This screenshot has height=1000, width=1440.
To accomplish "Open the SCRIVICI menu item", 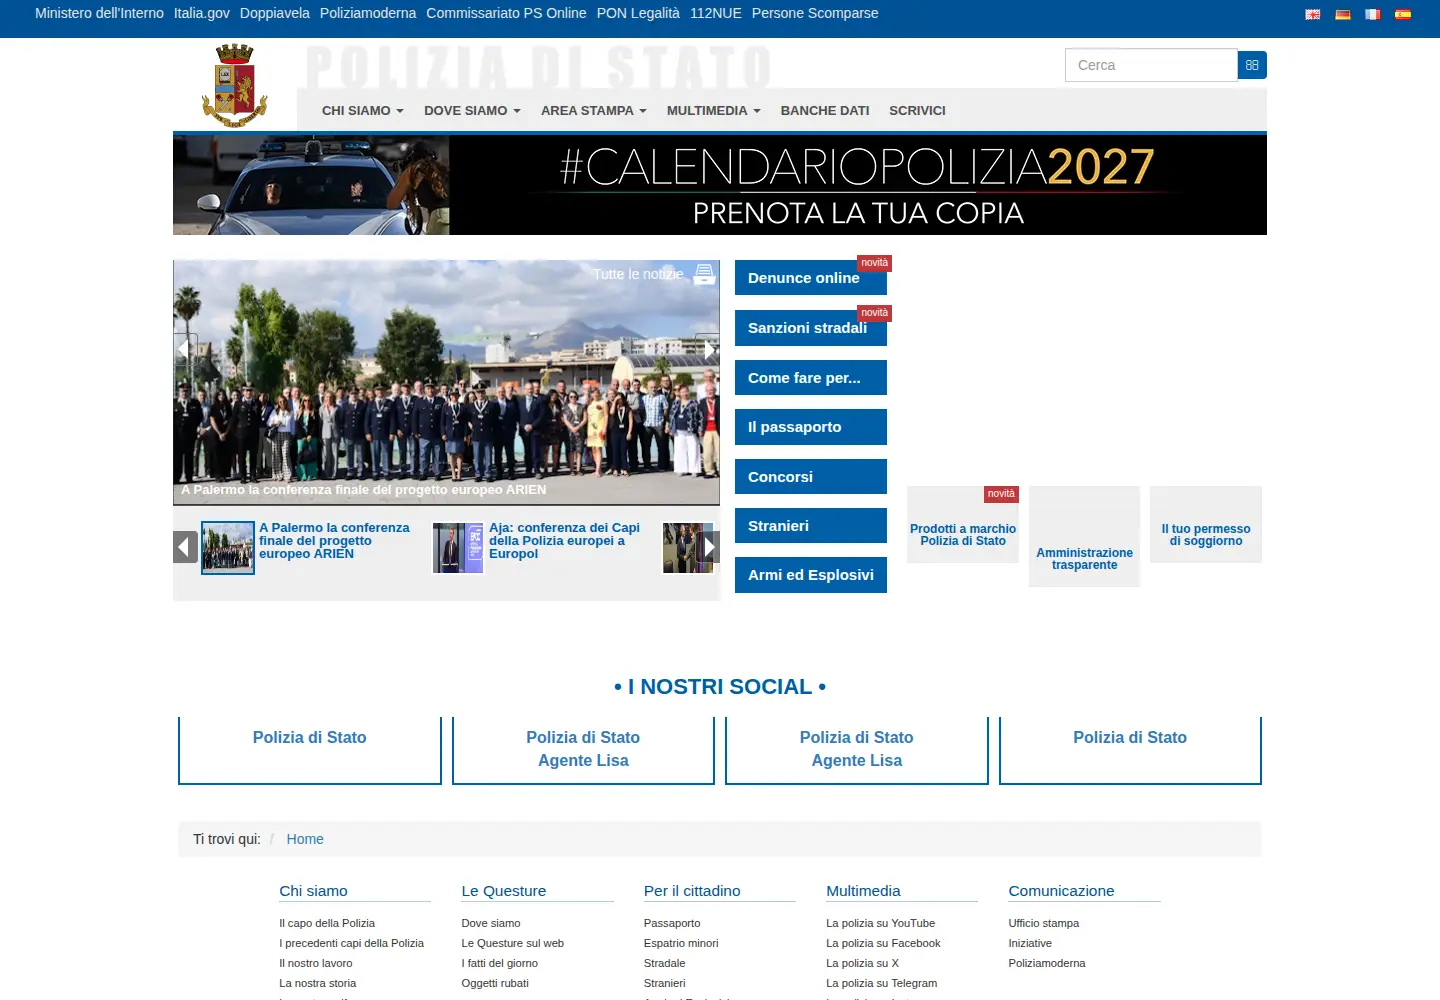I will tap(917, 111).
